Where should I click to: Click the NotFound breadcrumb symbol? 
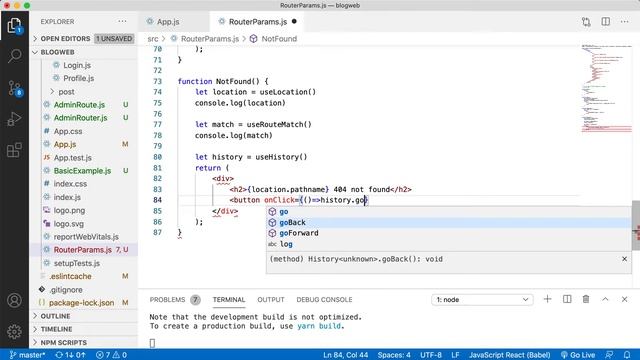[279, 39]
